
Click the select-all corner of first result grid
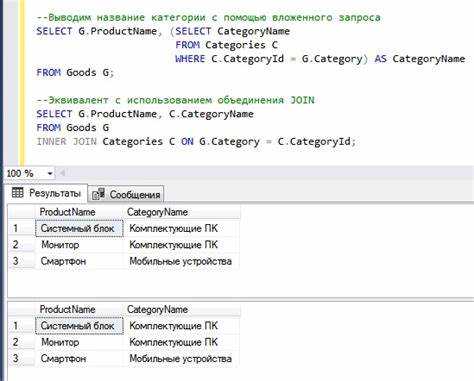[x=21, y=212]
